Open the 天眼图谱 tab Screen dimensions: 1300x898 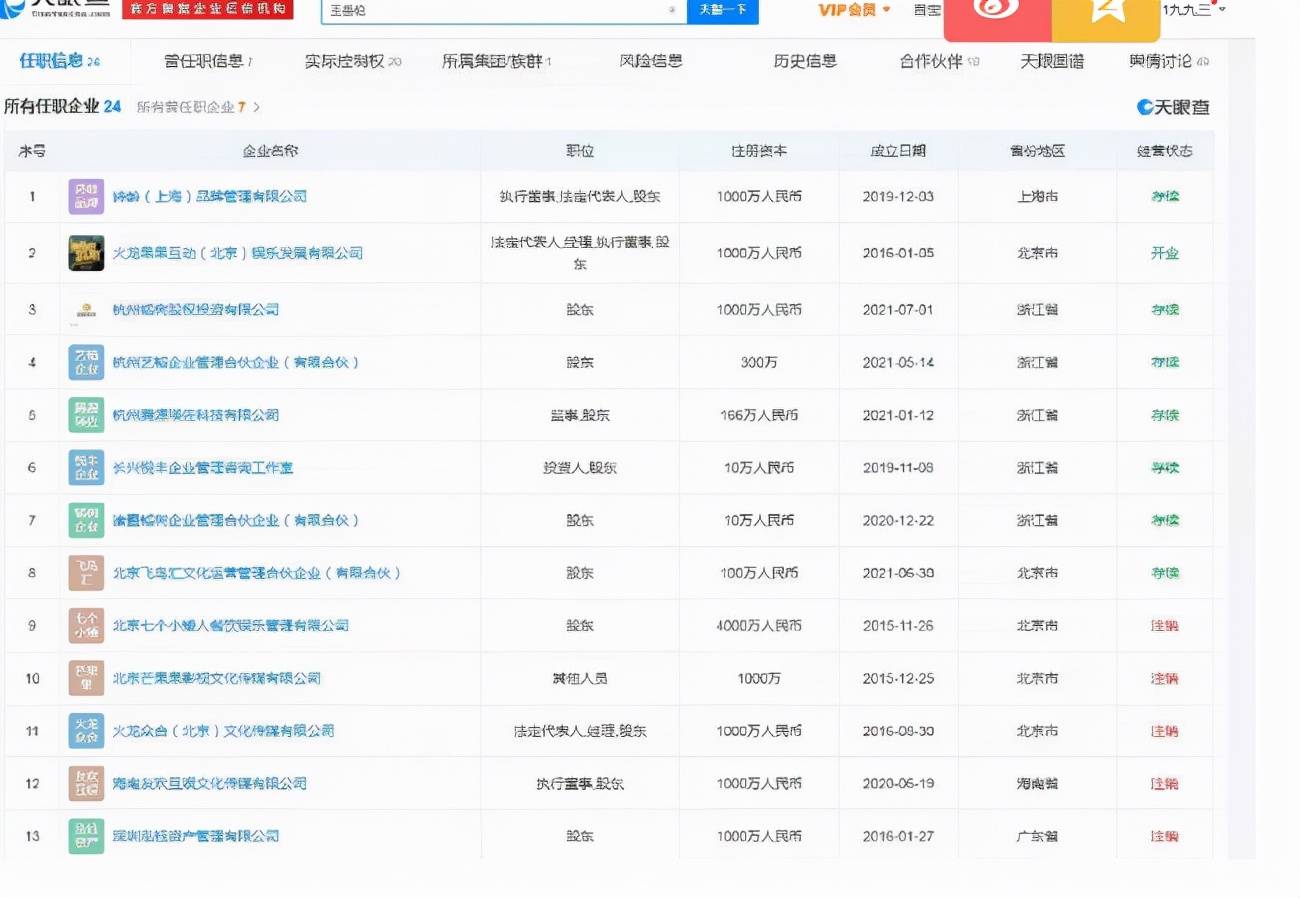1052,62
